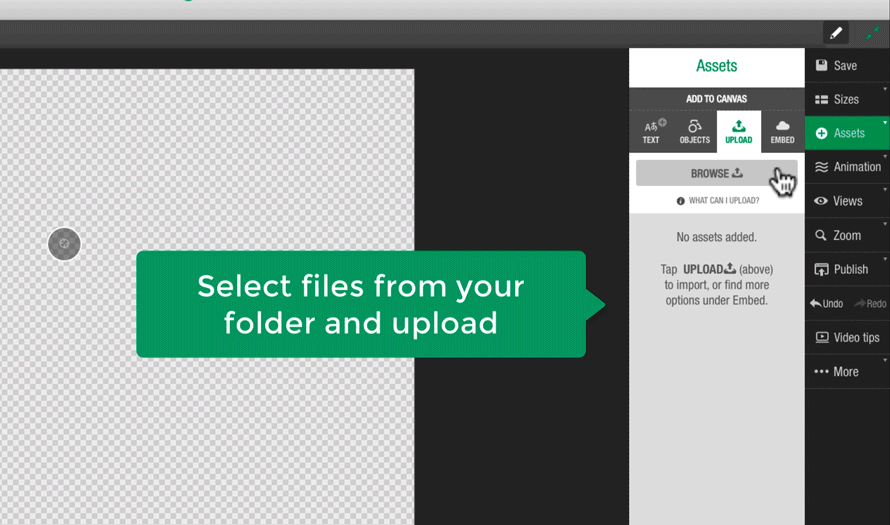890x525 pixels.
Task: Open the More menu
Action: click(x=847, y=372)
